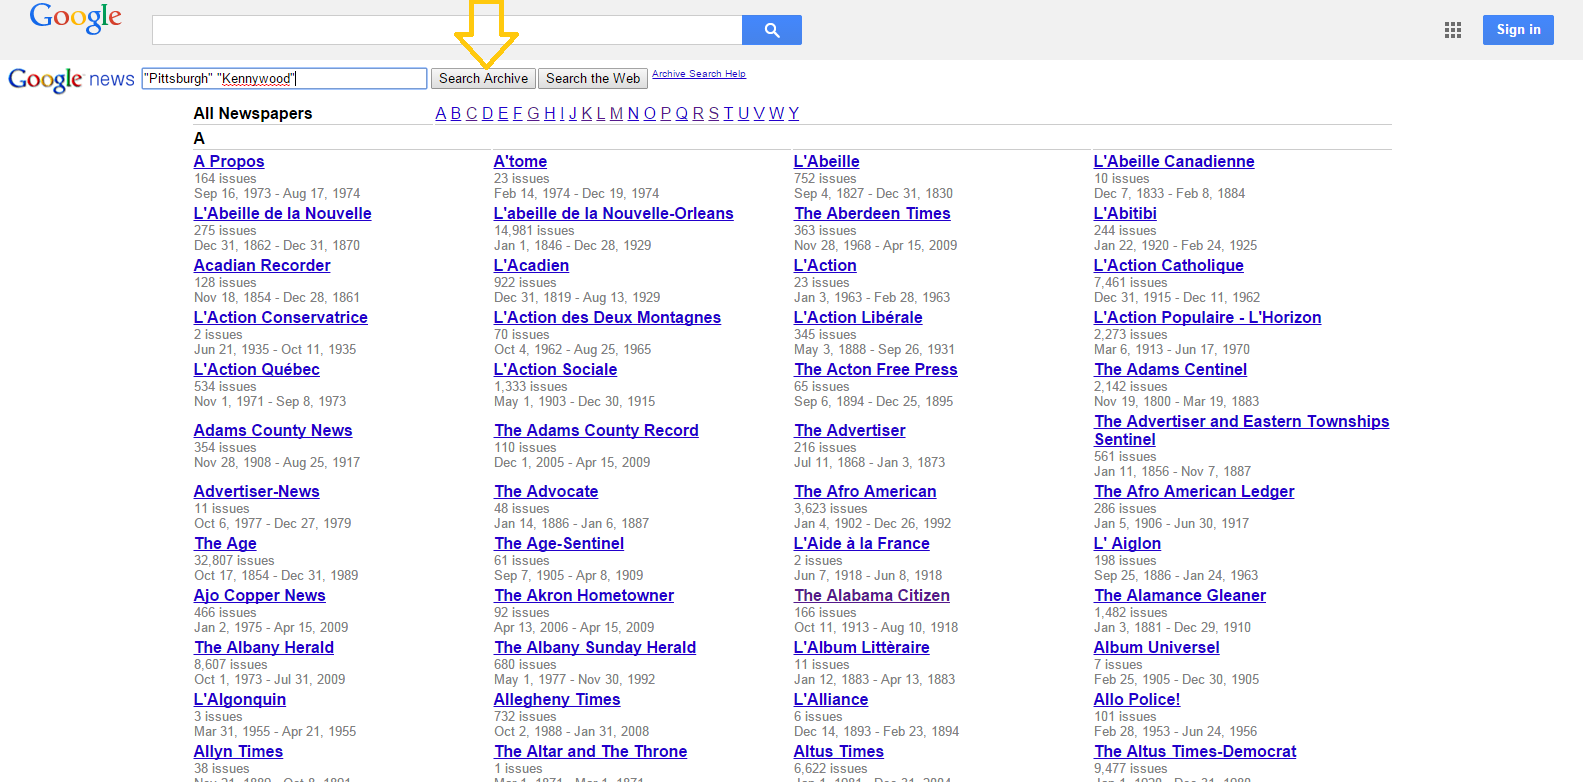This screenshot has height=782, width=1583.
Task: Open L'abeille de la Nouvelle-Orleans
Action: pyautogui.click(x=614, y=214)
